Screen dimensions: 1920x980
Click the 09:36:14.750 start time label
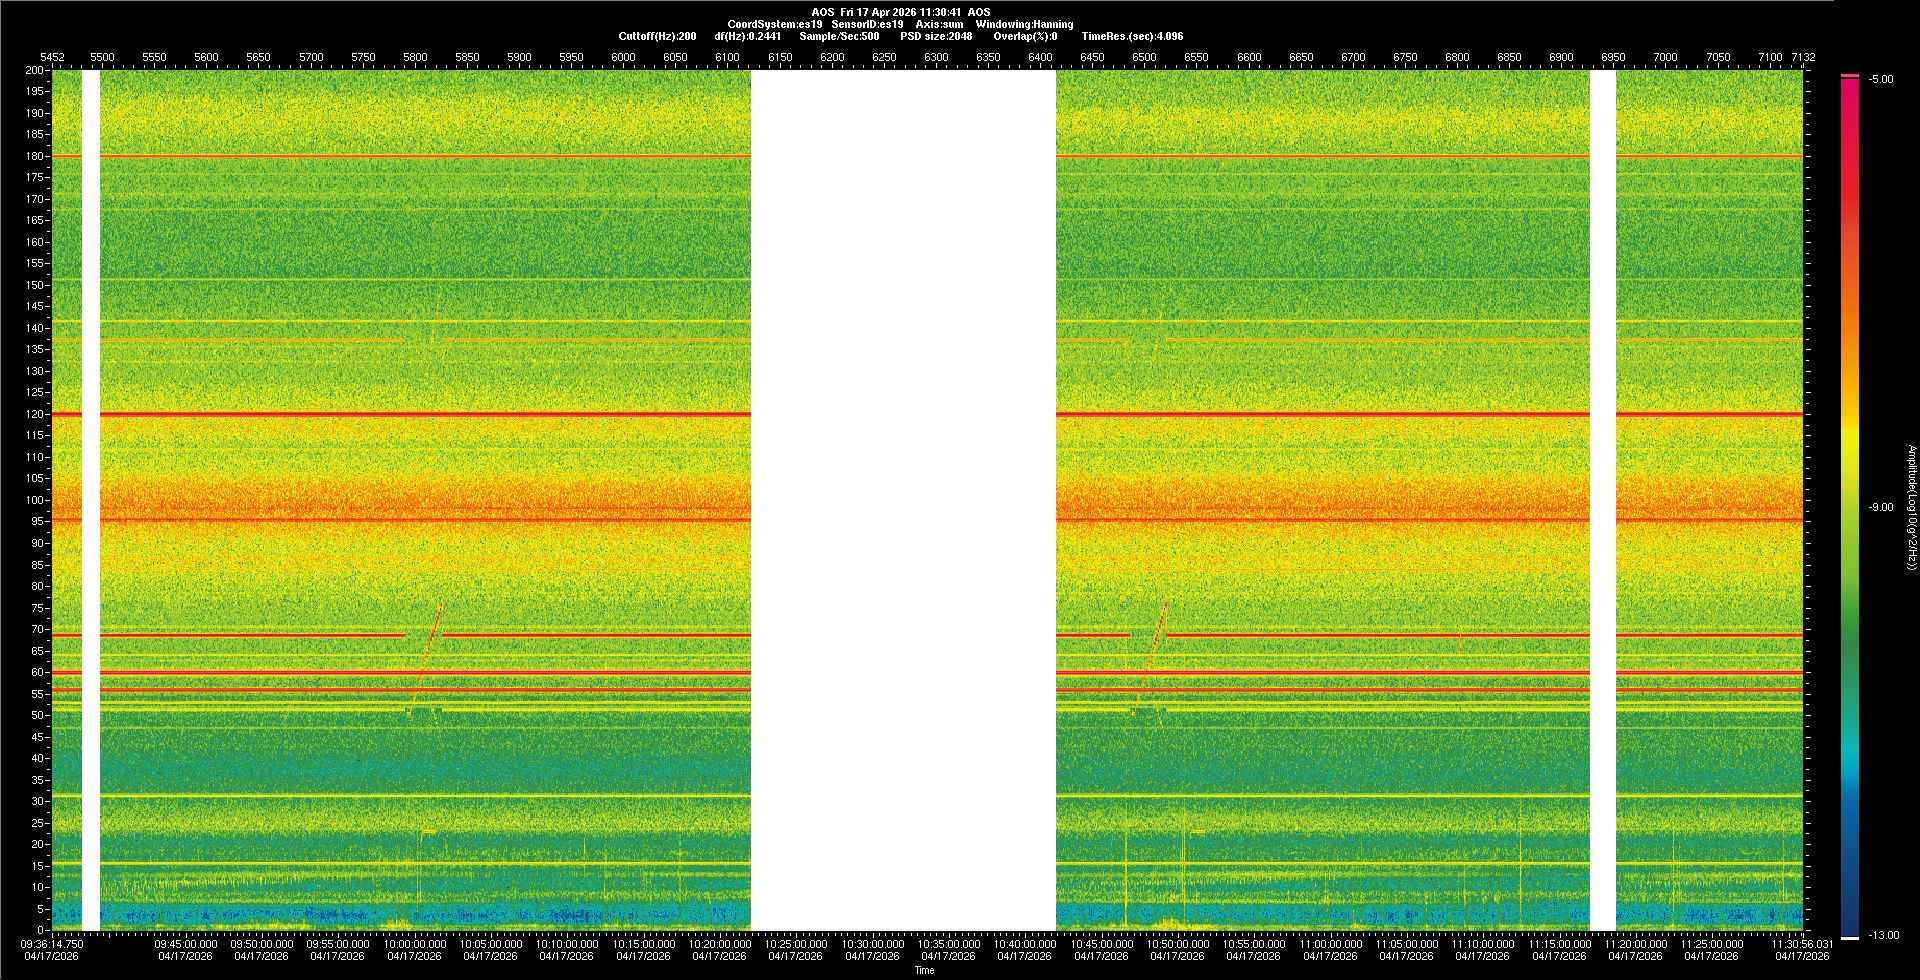coord(52,944)
